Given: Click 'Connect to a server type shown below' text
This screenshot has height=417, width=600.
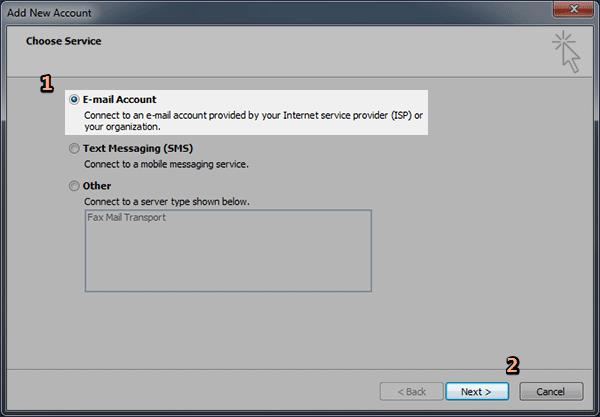Looking at the screenshot, I should [x=166, y=202].
